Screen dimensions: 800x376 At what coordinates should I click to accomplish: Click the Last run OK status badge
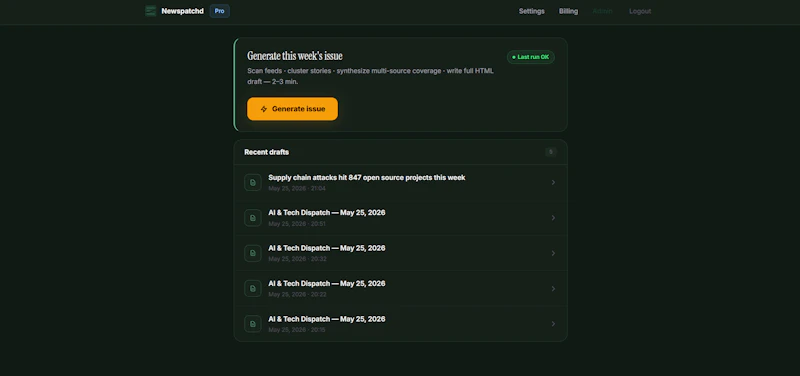[x=531, y=57]
